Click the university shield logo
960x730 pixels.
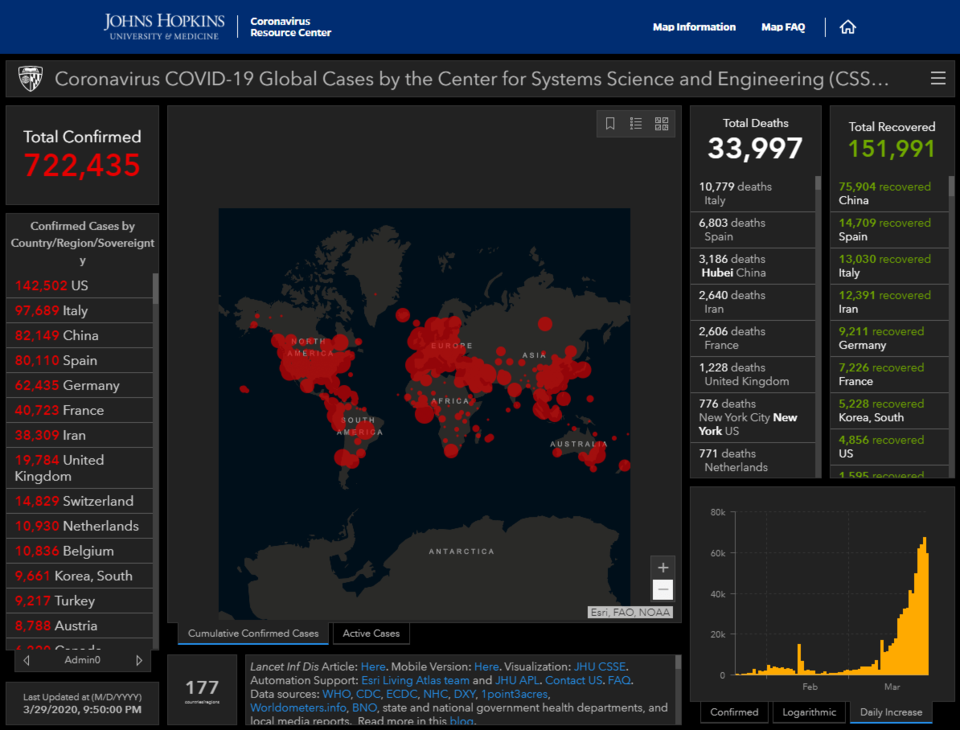(x=30, y=78)
